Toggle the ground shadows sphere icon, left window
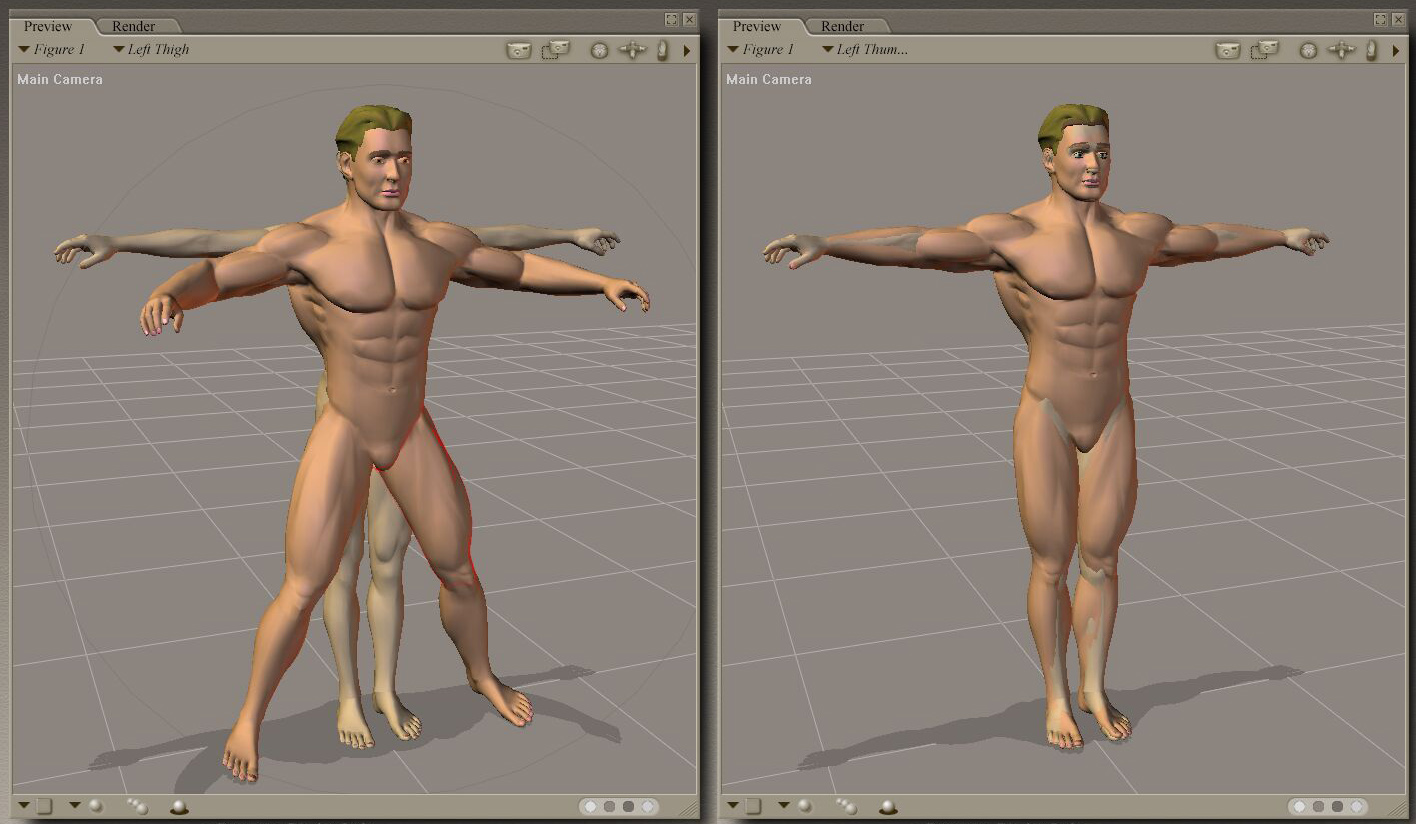 pos(179,807)
